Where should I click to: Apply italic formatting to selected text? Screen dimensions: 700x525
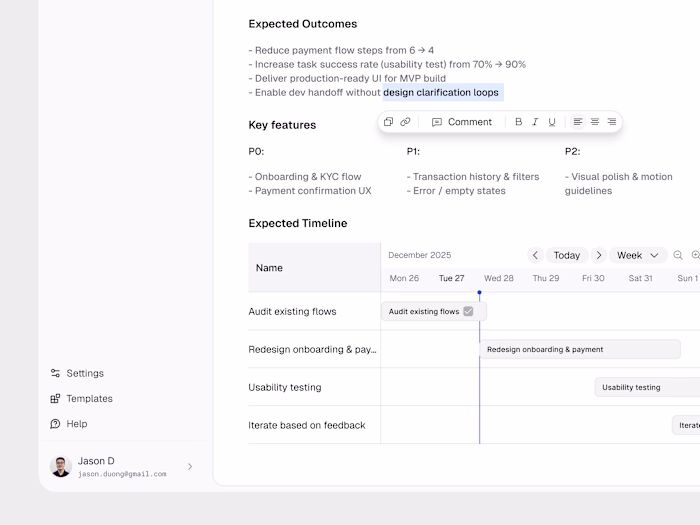point(535,122)
